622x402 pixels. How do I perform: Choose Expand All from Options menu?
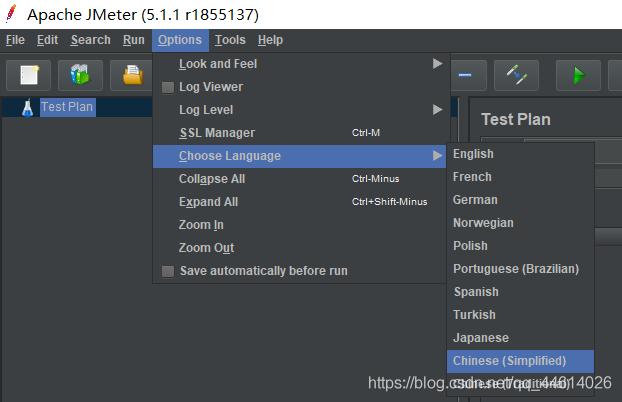click(299, 202)
